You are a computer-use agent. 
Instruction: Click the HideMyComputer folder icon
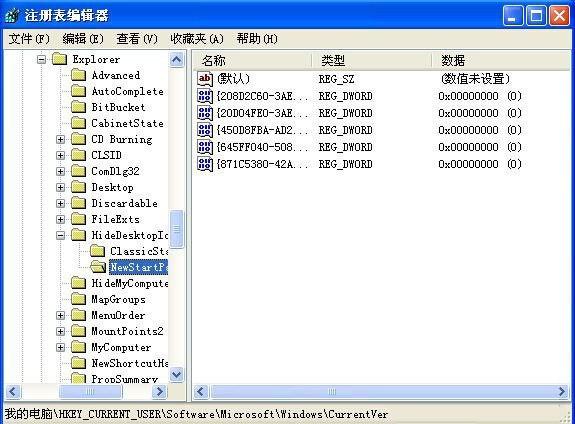pos(78,283)
